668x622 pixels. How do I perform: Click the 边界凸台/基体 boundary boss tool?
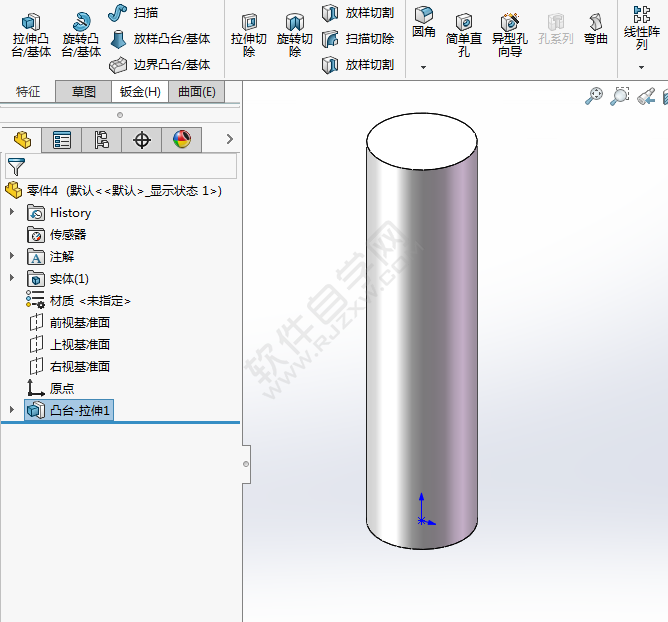pos(160,65)
